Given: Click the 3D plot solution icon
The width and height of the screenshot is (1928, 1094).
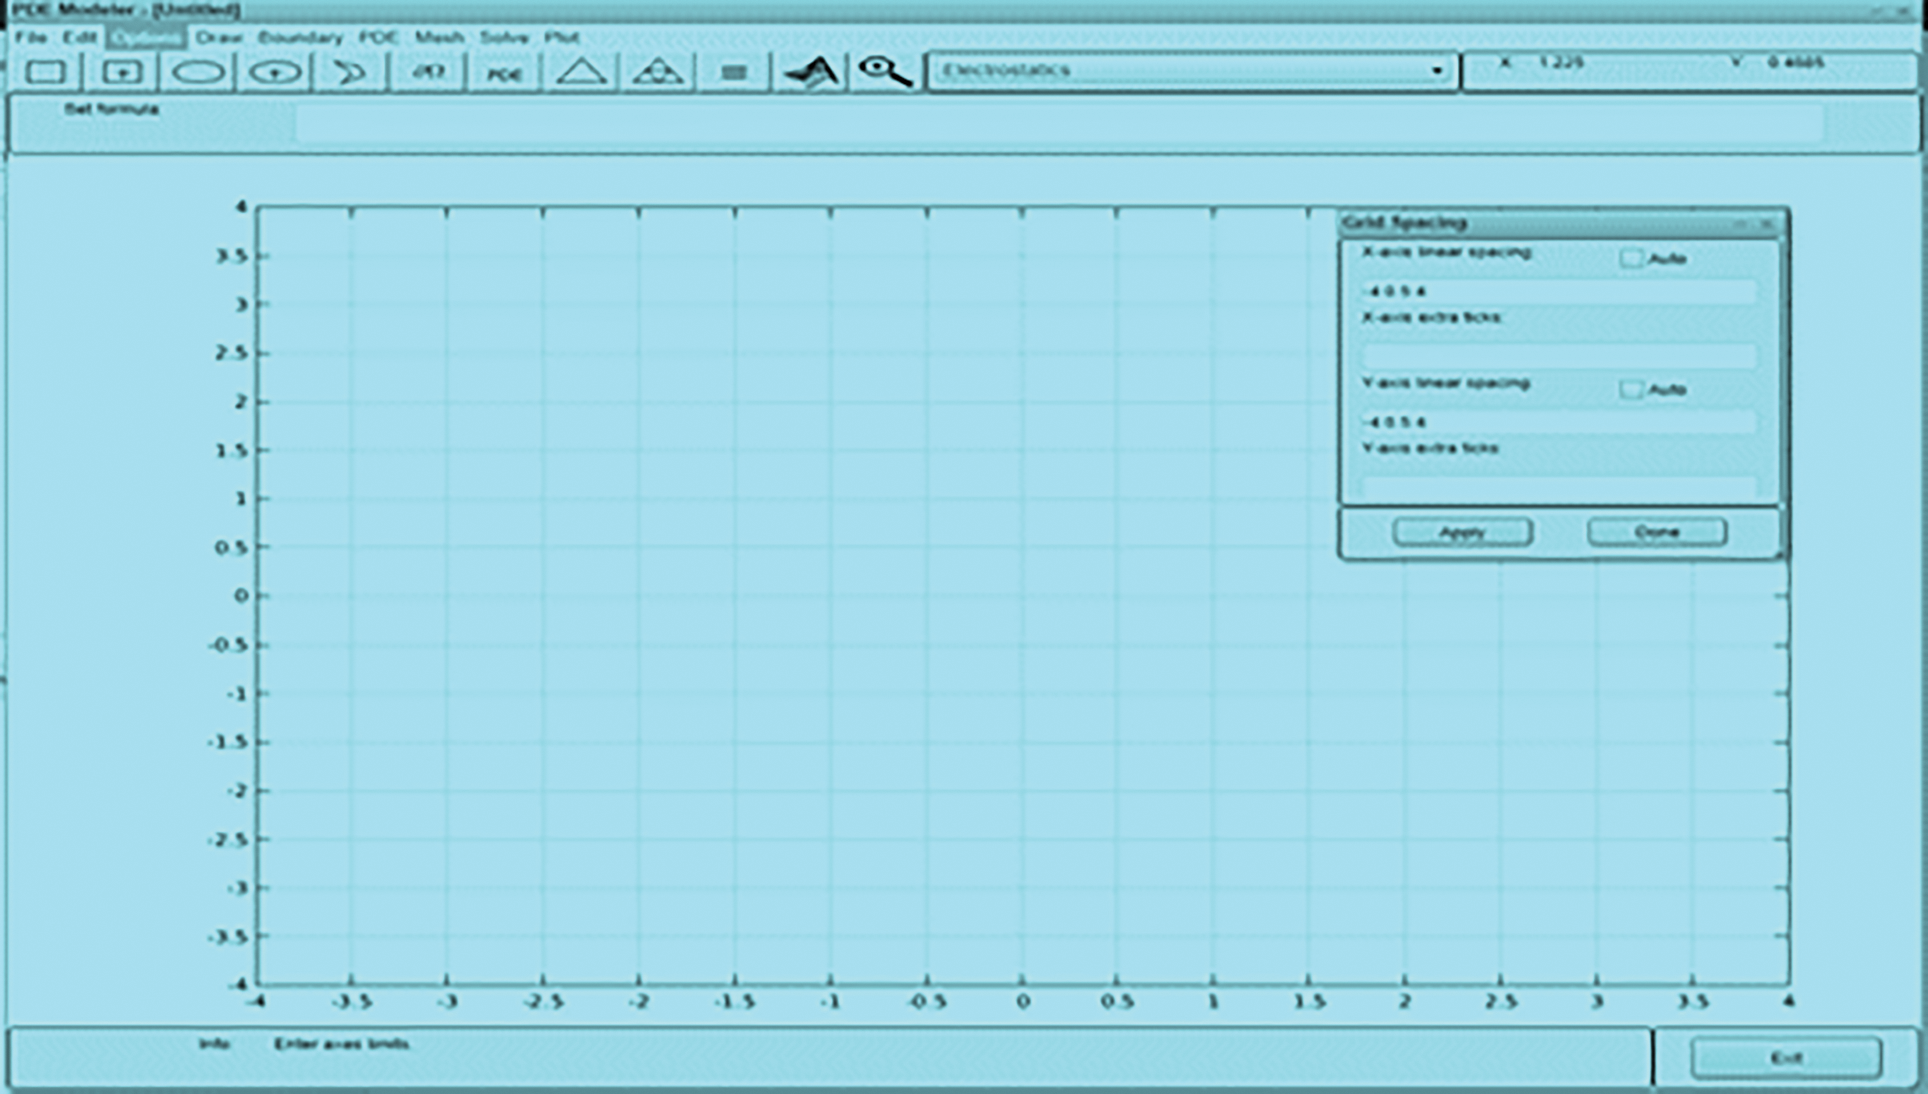Looking at the screenshot, I should [811, 72].
